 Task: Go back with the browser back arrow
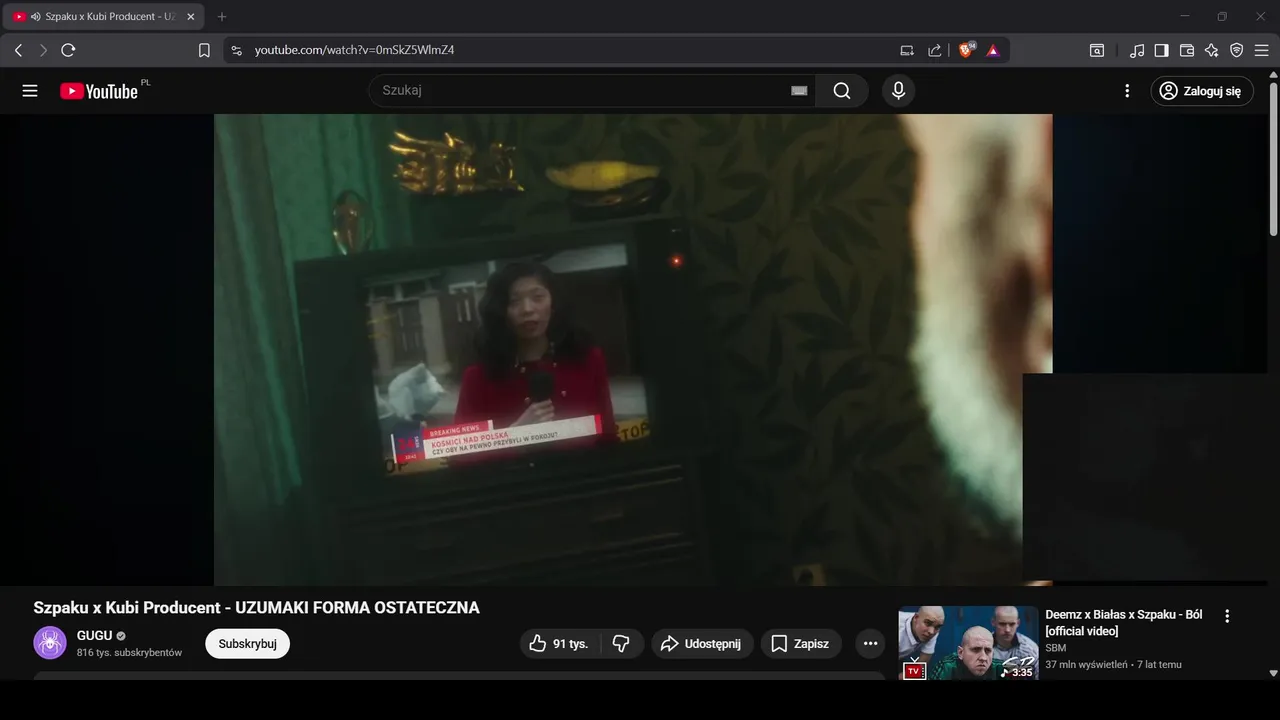18,50
